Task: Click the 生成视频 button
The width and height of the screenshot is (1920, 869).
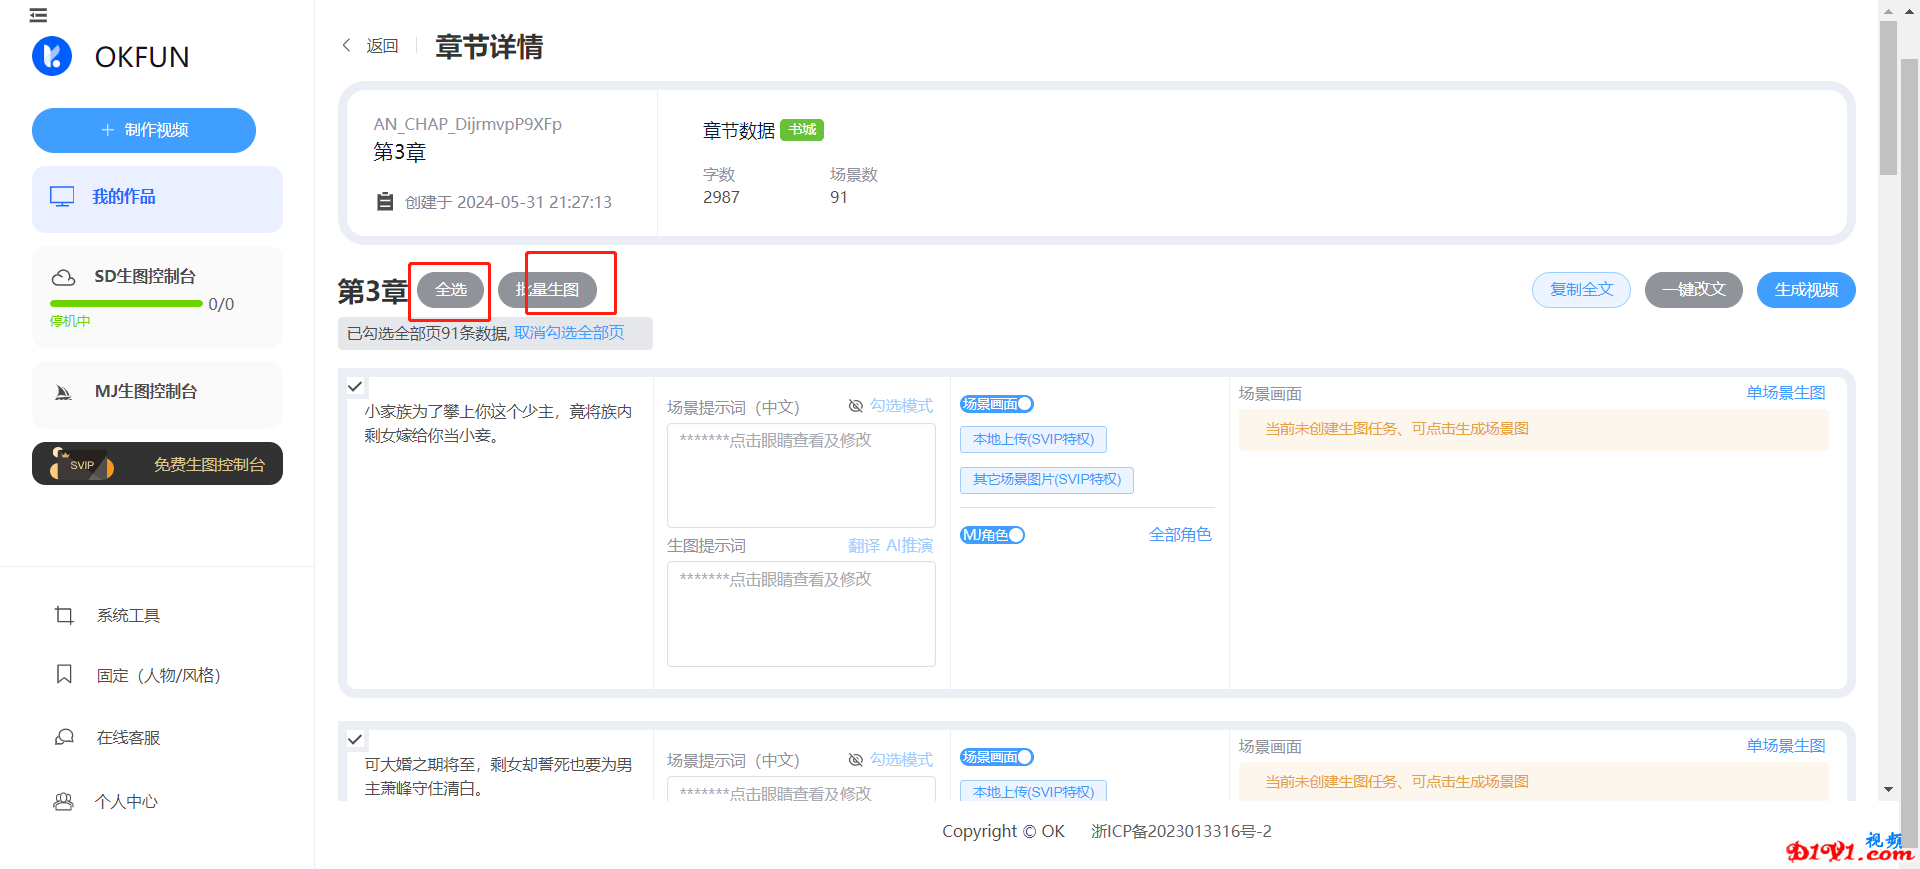Action: click(x=1806, y=290)
